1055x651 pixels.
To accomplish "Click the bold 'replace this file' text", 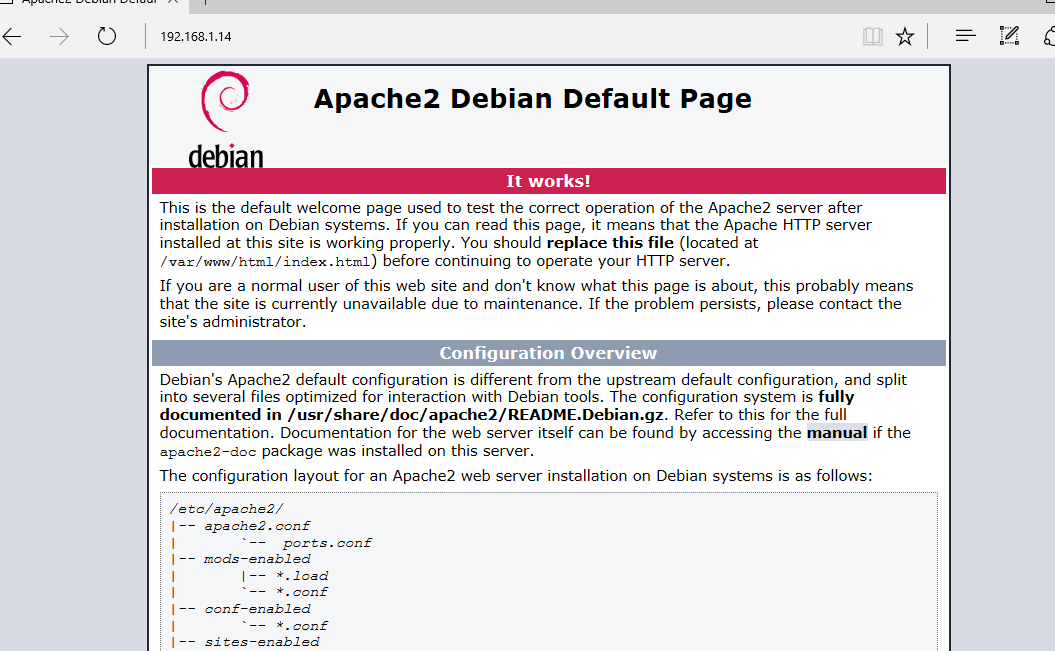I will pos(610,243).
